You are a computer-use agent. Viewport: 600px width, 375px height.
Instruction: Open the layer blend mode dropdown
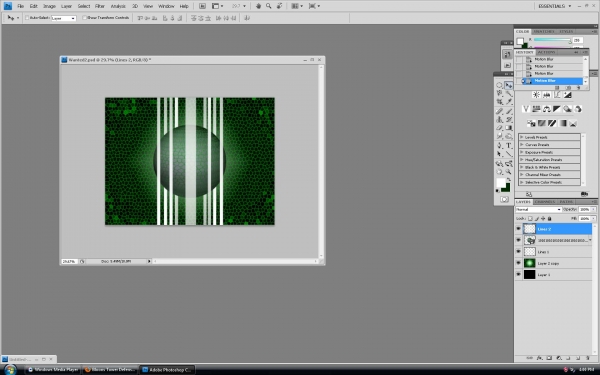(x=538, y=209)
